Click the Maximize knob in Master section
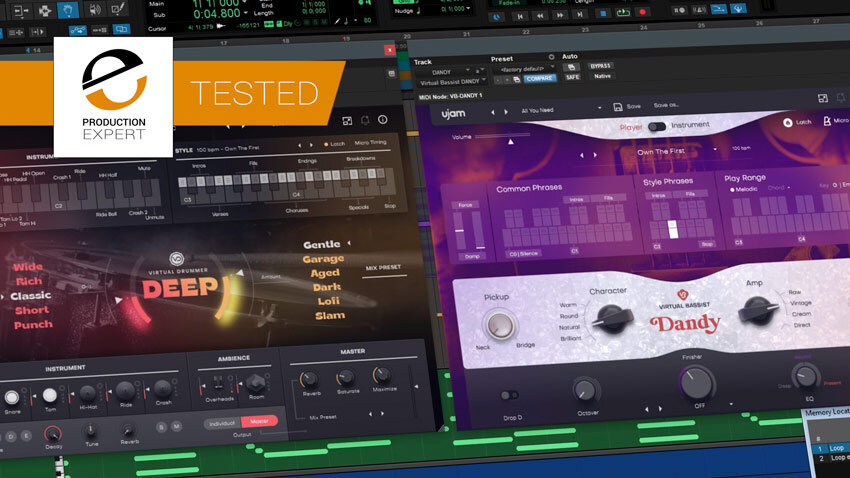The width and height of the screenshot is (850, 478). pyautogui.click(x=382, y=375)
